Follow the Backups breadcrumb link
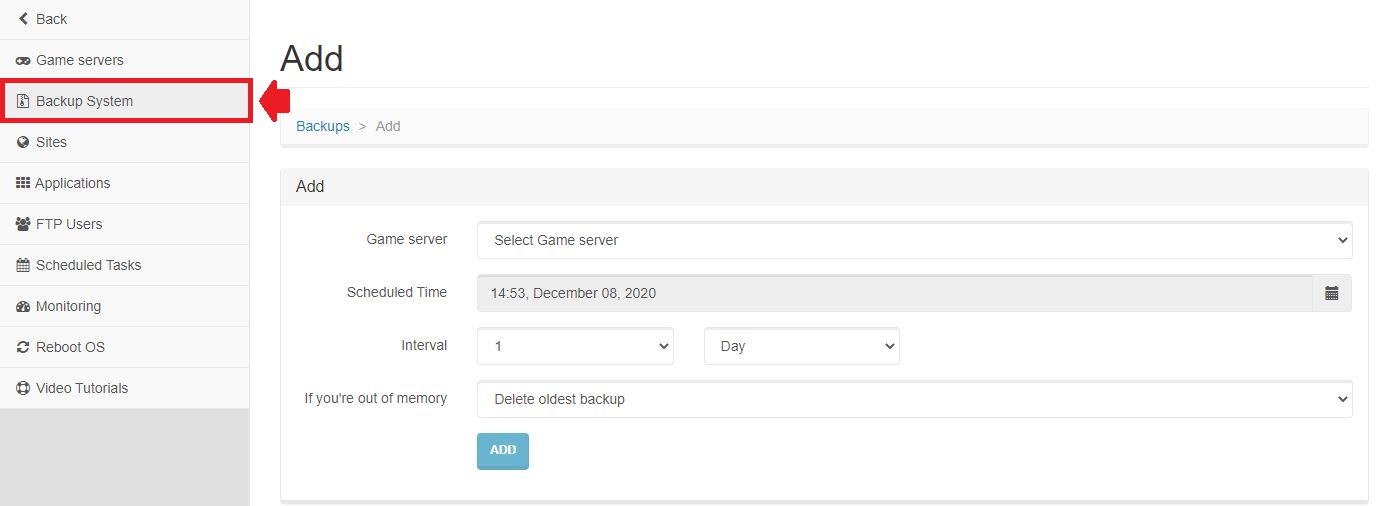The height and width of the screenshot is (506, 1376). [323, 126]
